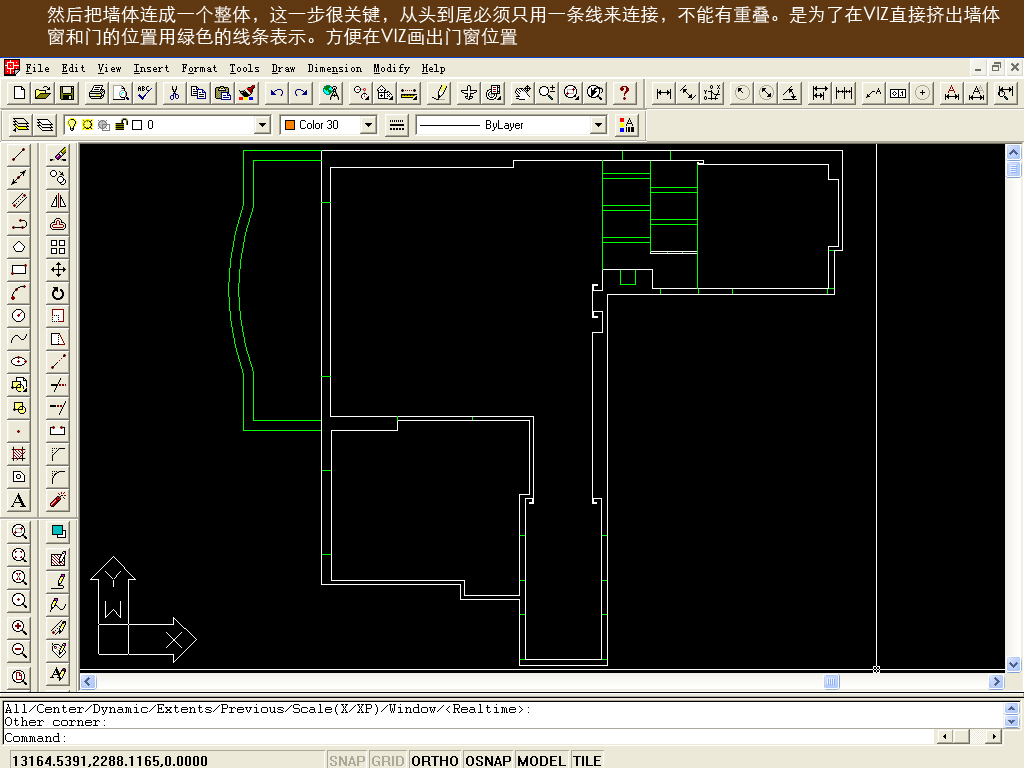Click the Layers manager icon
Screen dimensions: 1024x768
tap(21, 125)
